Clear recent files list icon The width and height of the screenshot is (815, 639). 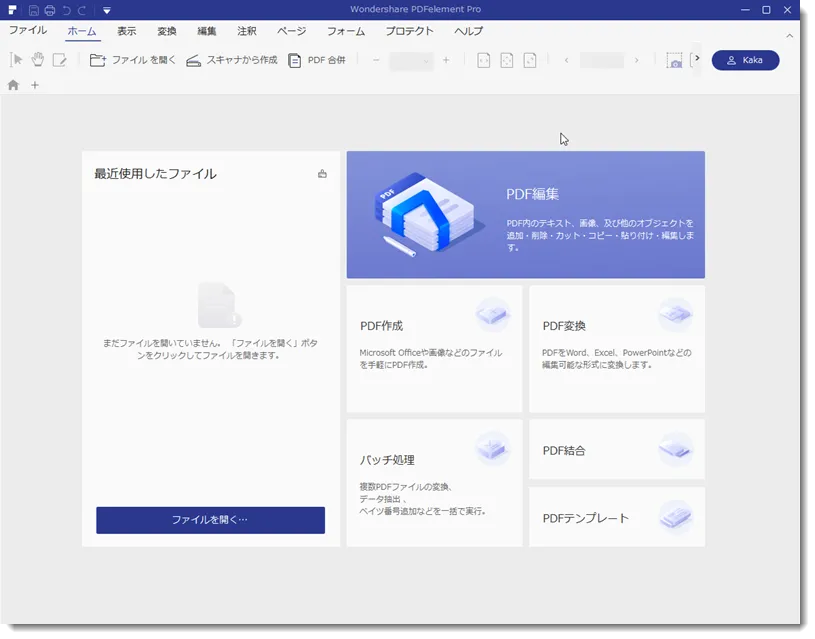click(x=322, y=174)
